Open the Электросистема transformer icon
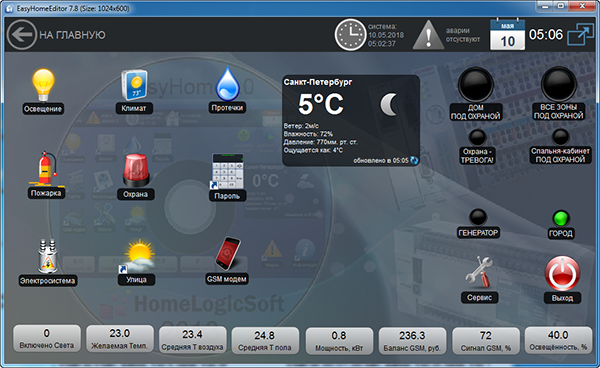The width and height of the screenshot is (600, 368). [x=47, y=256]
